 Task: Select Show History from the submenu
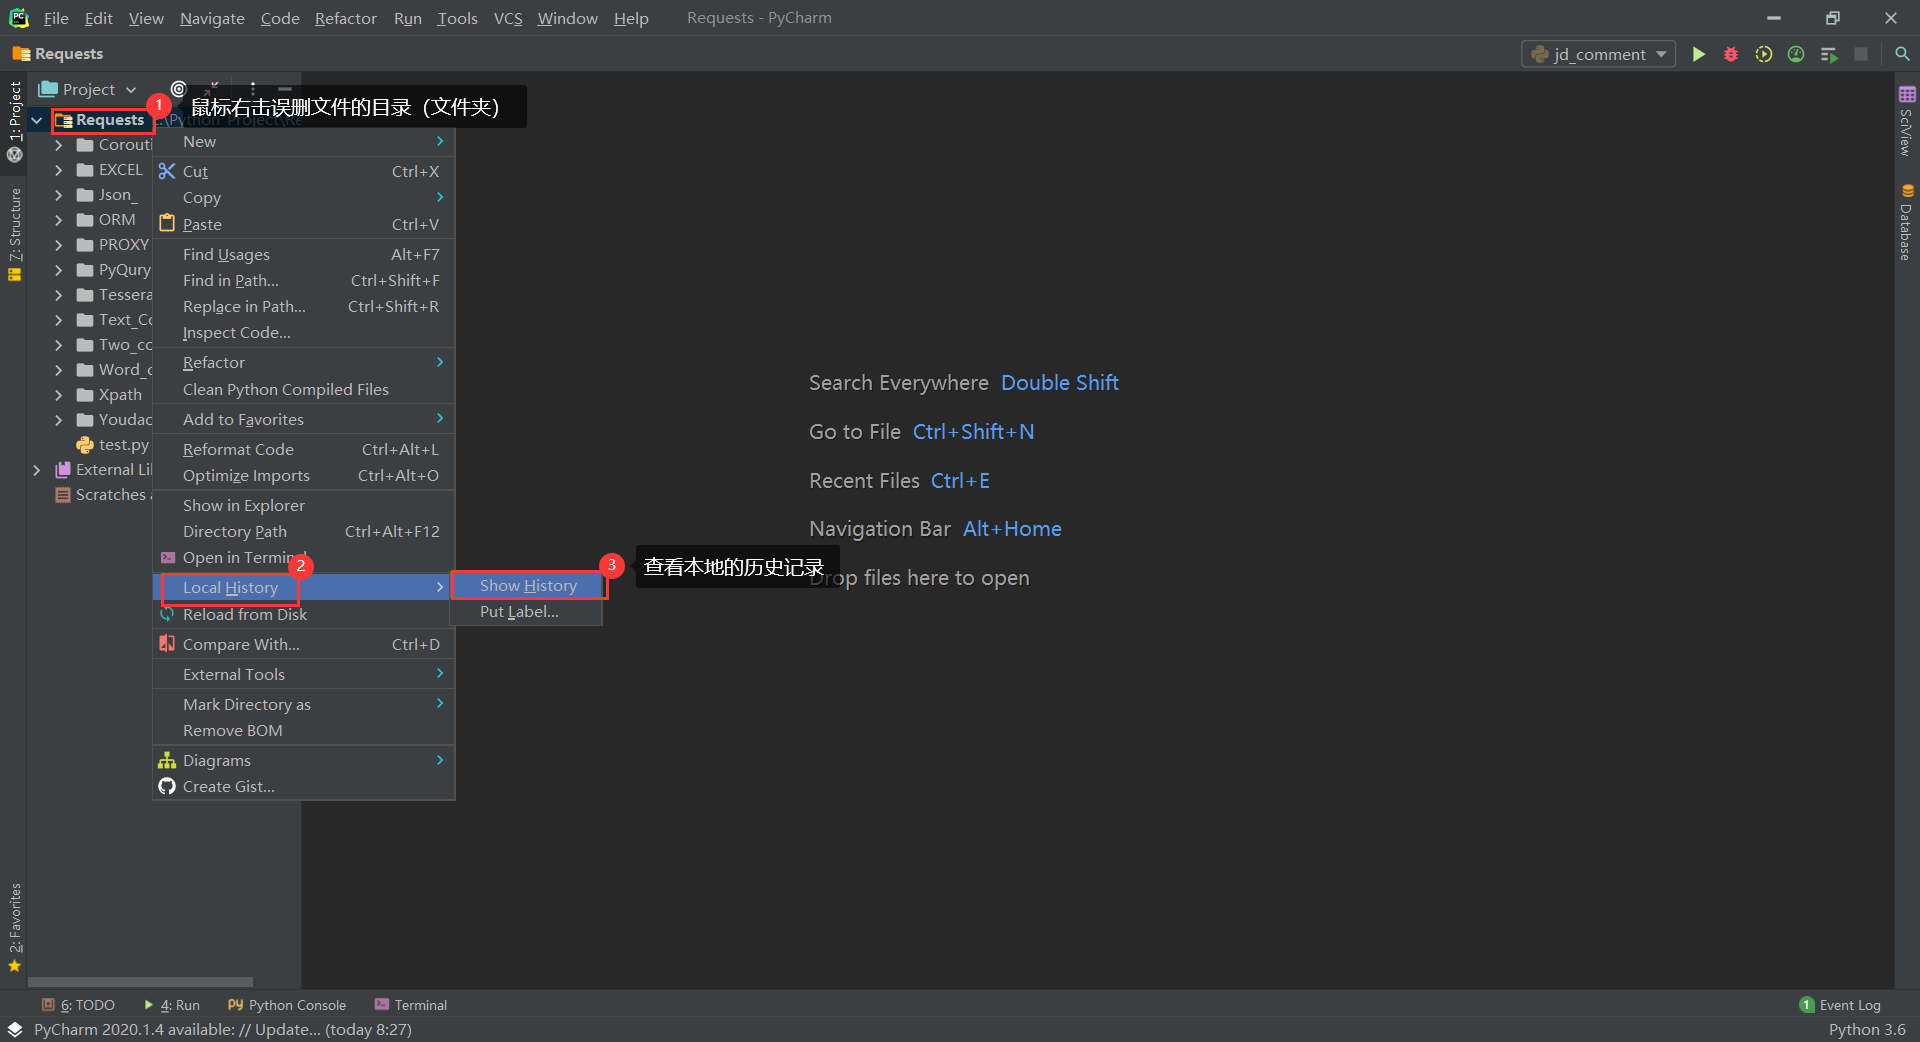[x=528, y=585]
